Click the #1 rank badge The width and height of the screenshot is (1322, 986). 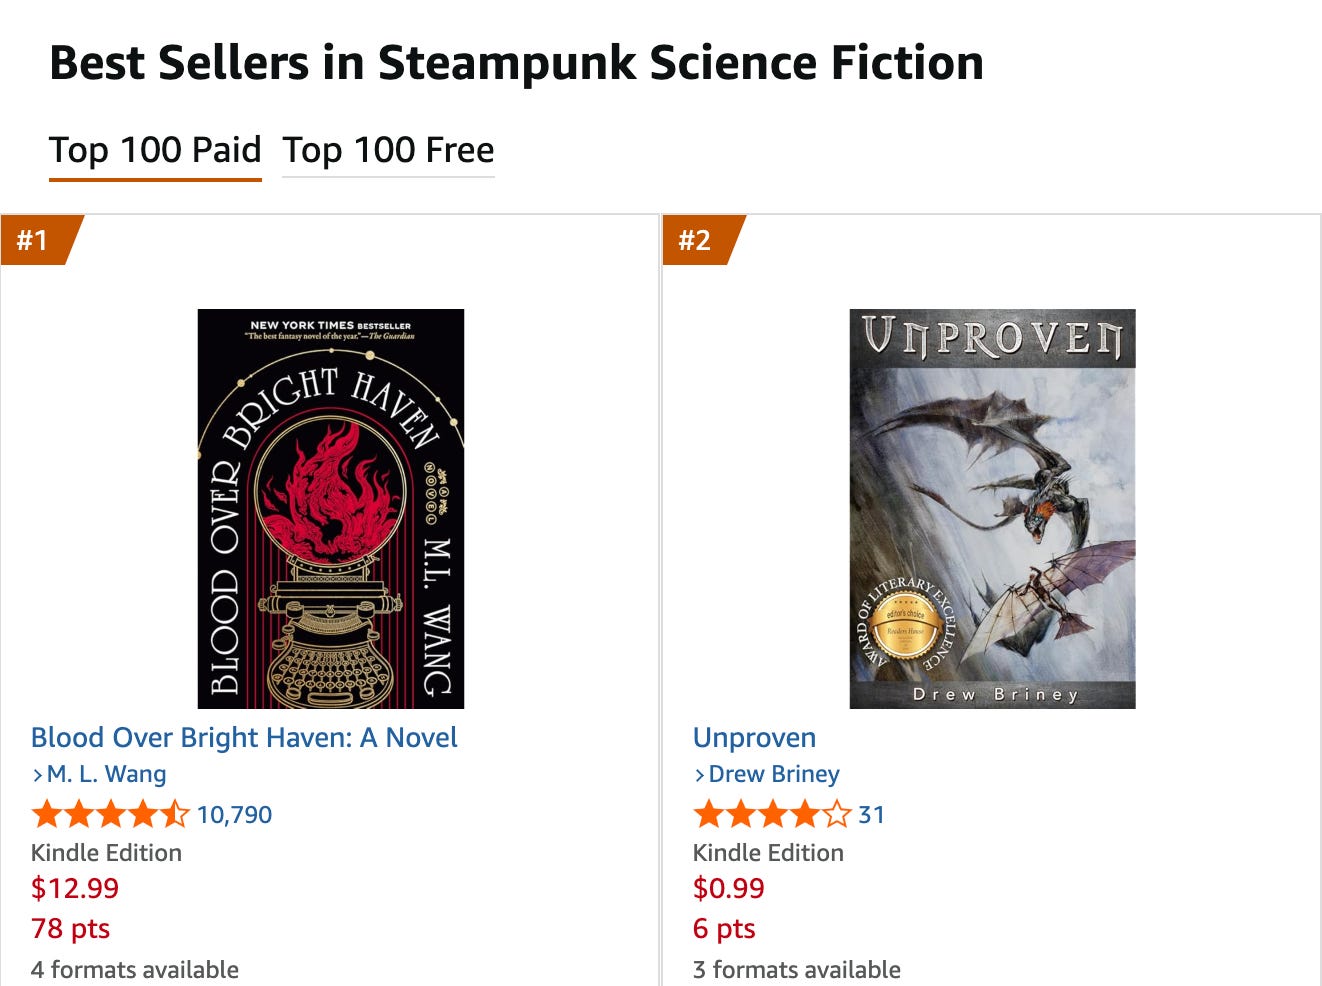coord(38,240)
